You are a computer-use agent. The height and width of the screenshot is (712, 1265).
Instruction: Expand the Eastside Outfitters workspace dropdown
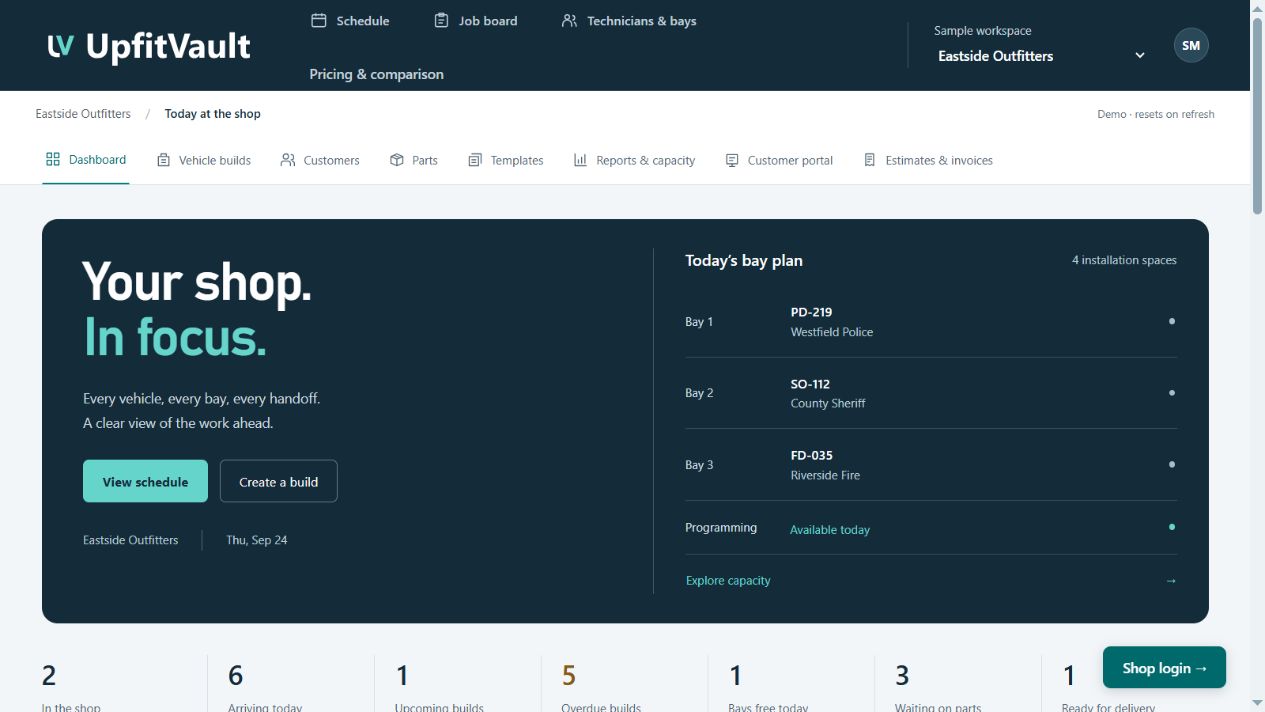1040,56
